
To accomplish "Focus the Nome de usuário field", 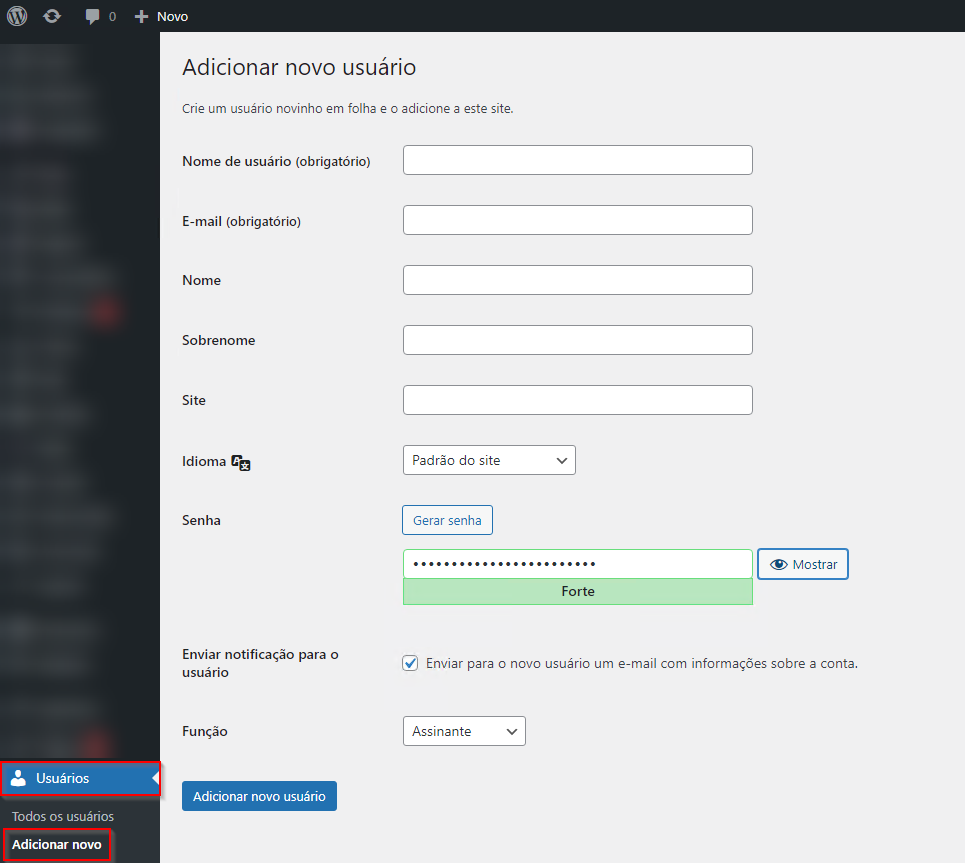I will tap(578, 160).
